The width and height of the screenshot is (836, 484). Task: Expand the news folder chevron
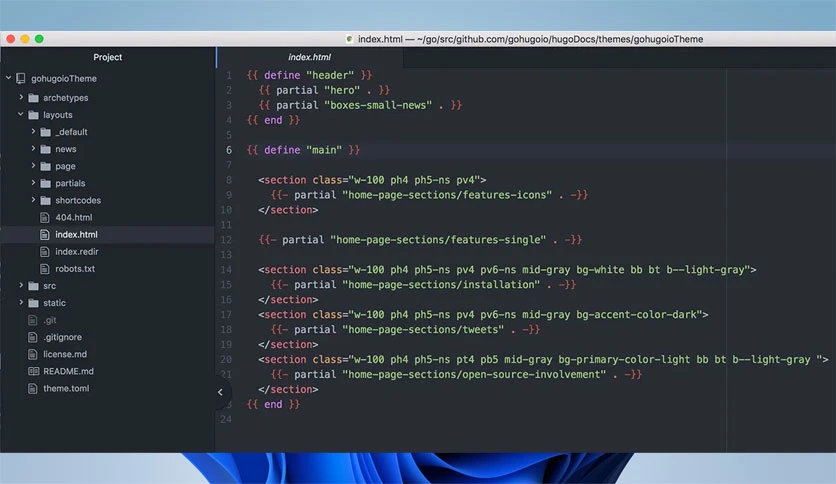pos(33,148)
